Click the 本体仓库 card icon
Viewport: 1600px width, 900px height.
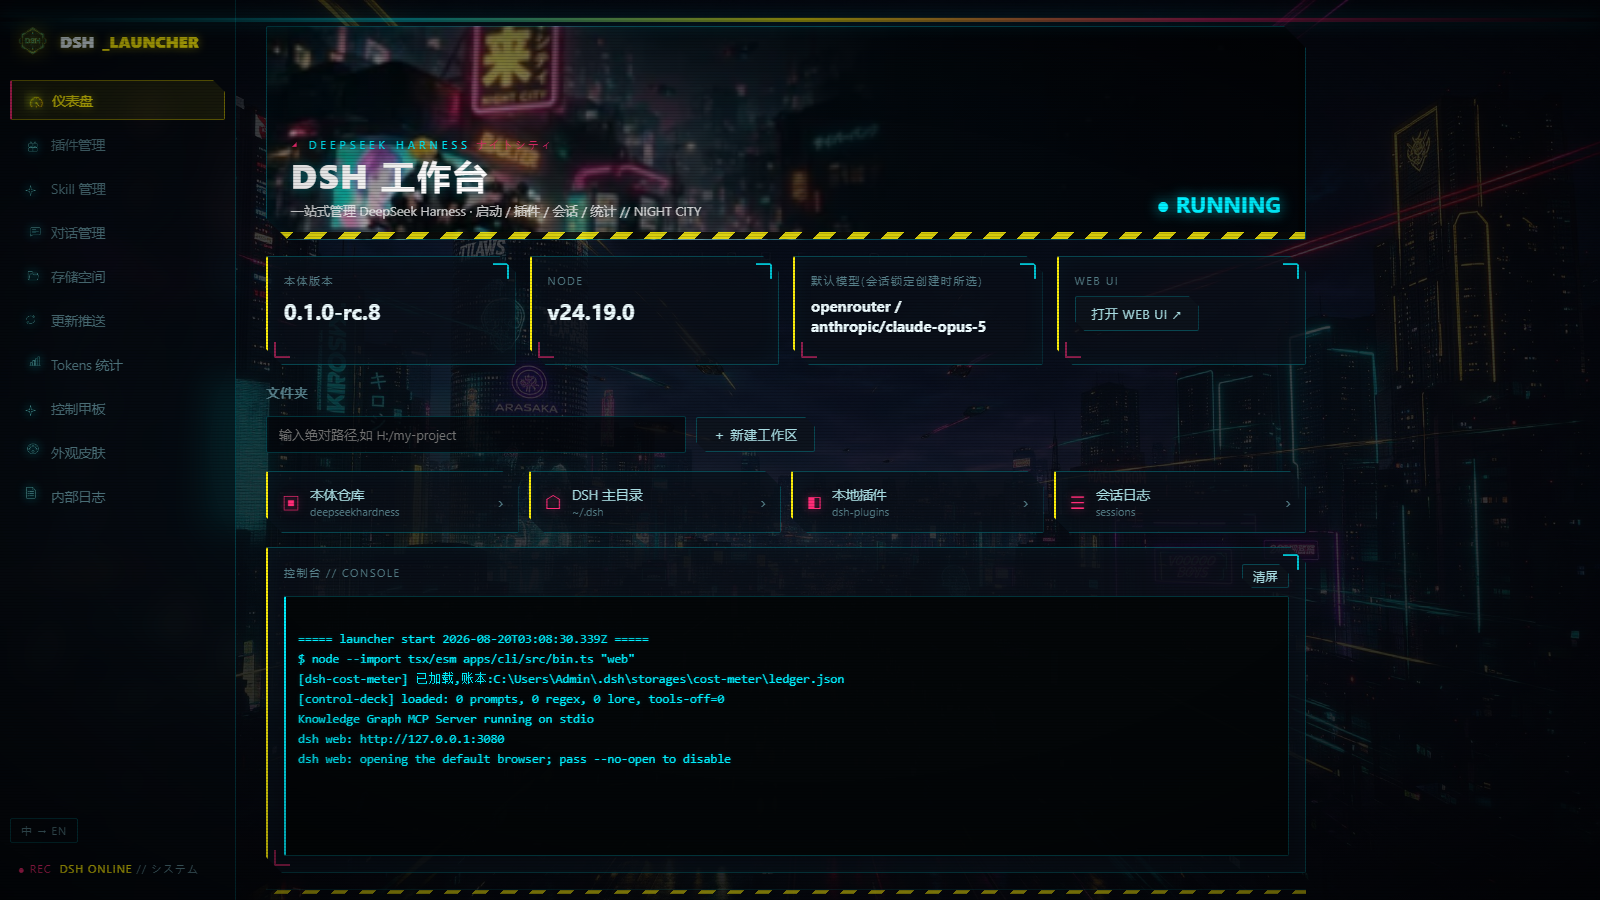point(291,503)
